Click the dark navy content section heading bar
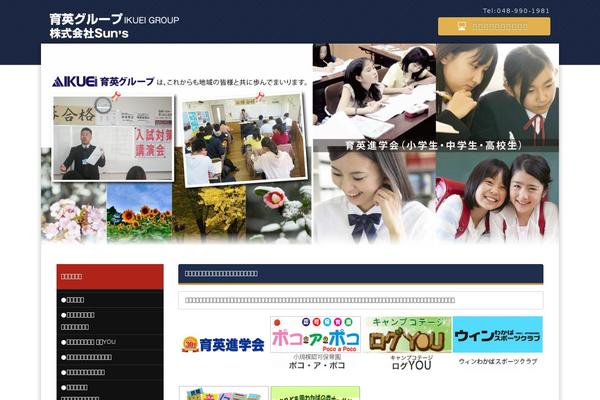Viewport: 600px width, 400px height. point(360,274)
